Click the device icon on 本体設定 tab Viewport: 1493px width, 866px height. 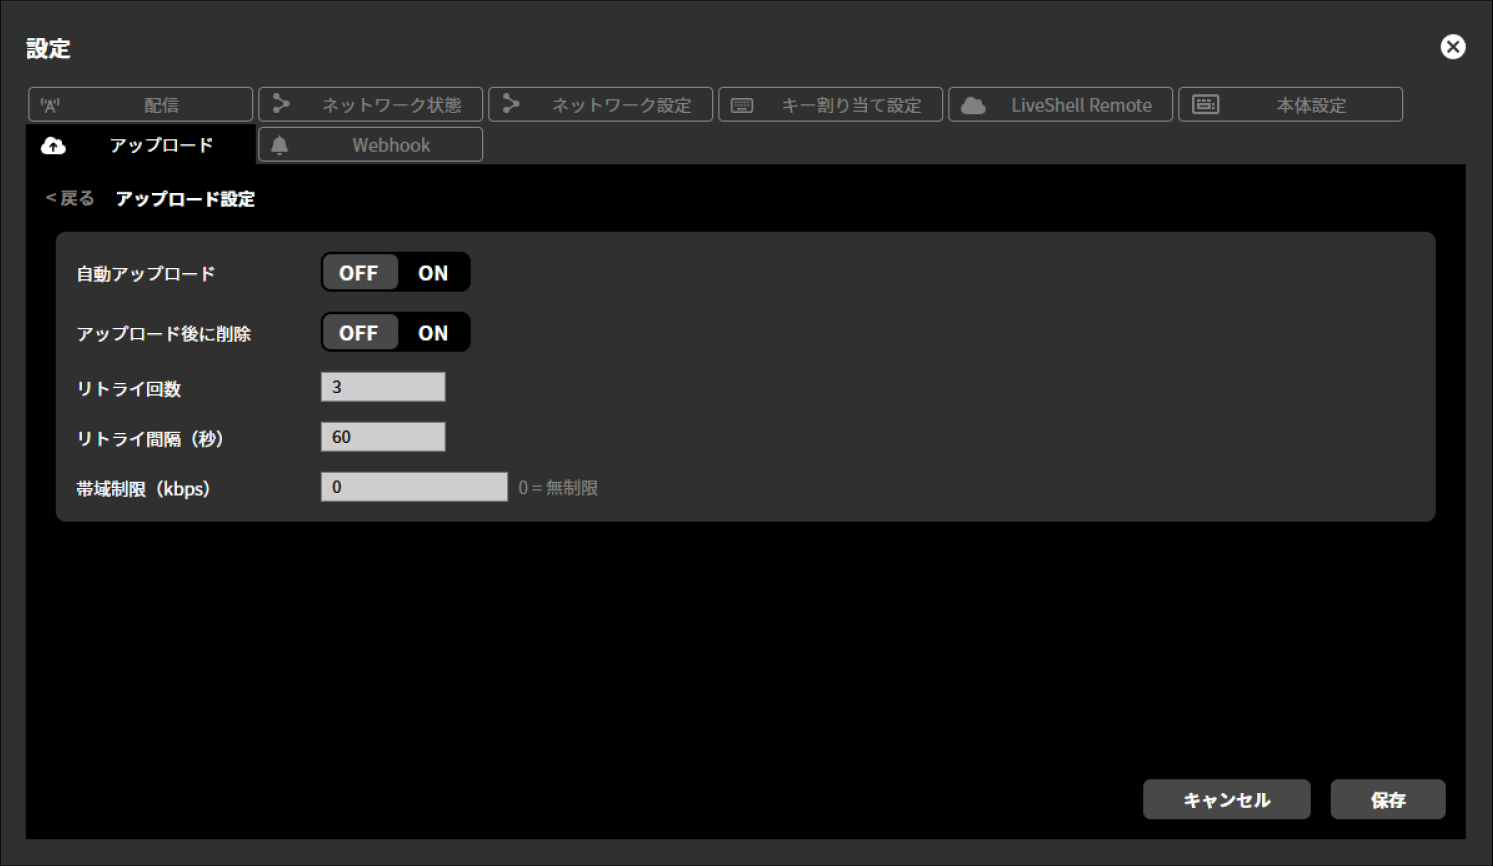[x=1205, y=105]
